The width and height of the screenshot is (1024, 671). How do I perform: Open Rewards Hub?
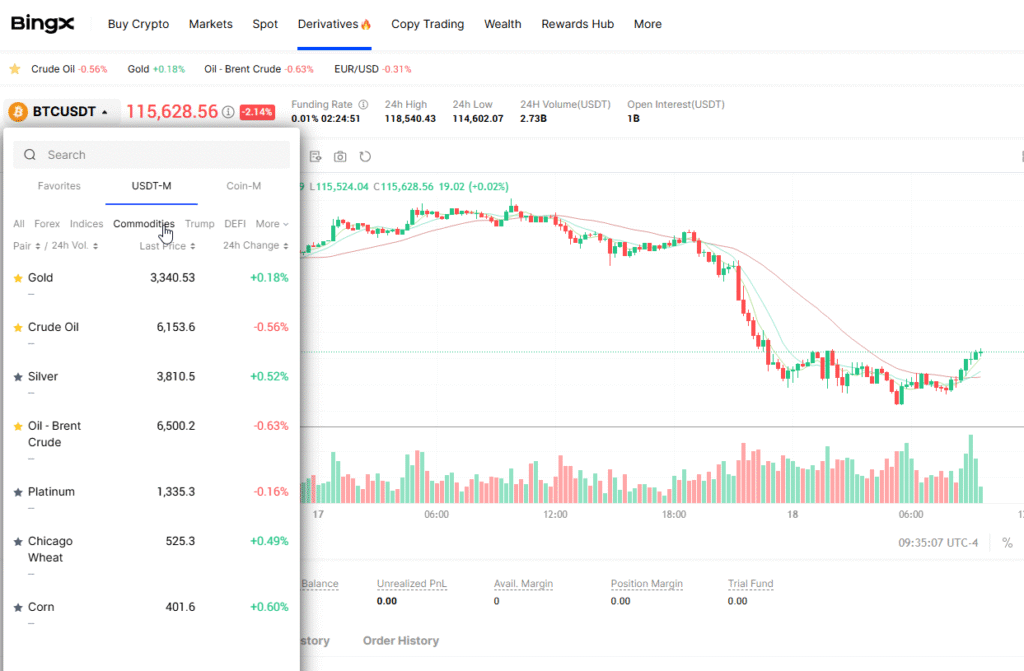(577, 24)
